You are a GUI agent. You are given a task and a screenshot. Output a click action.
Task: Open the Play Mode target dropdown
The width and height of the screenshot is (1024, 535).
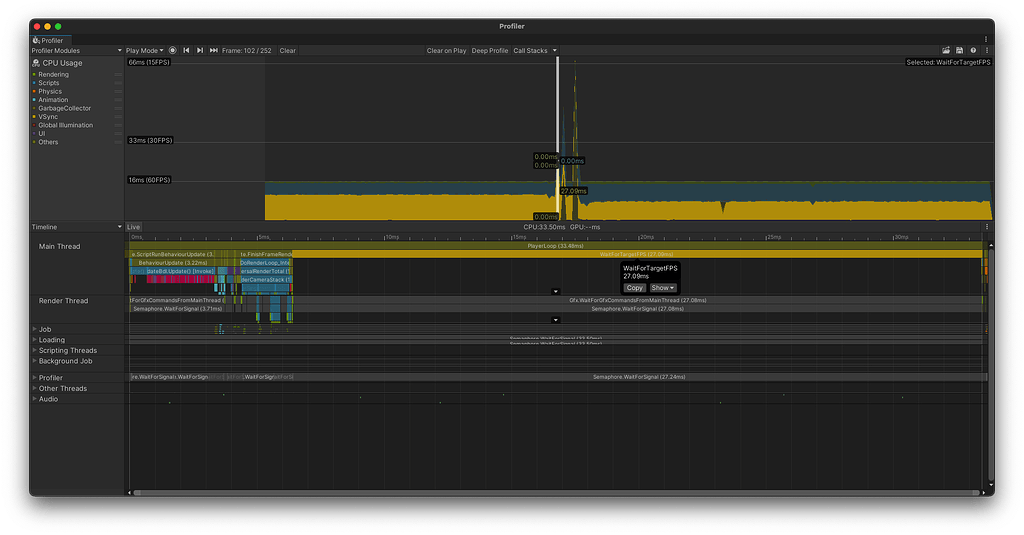(144, 50)
